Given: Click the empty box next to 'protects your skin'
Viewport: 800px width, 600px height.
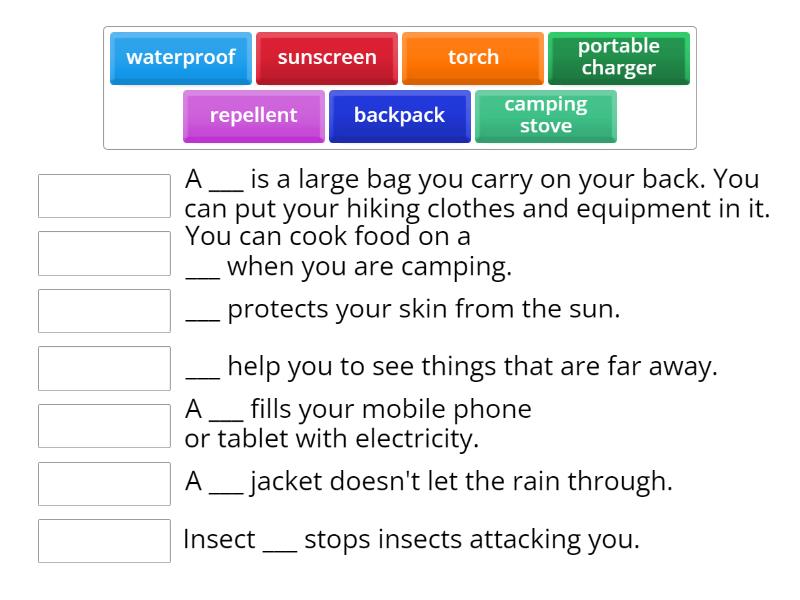Looking at the screenshot, I should tap(105, 311).
